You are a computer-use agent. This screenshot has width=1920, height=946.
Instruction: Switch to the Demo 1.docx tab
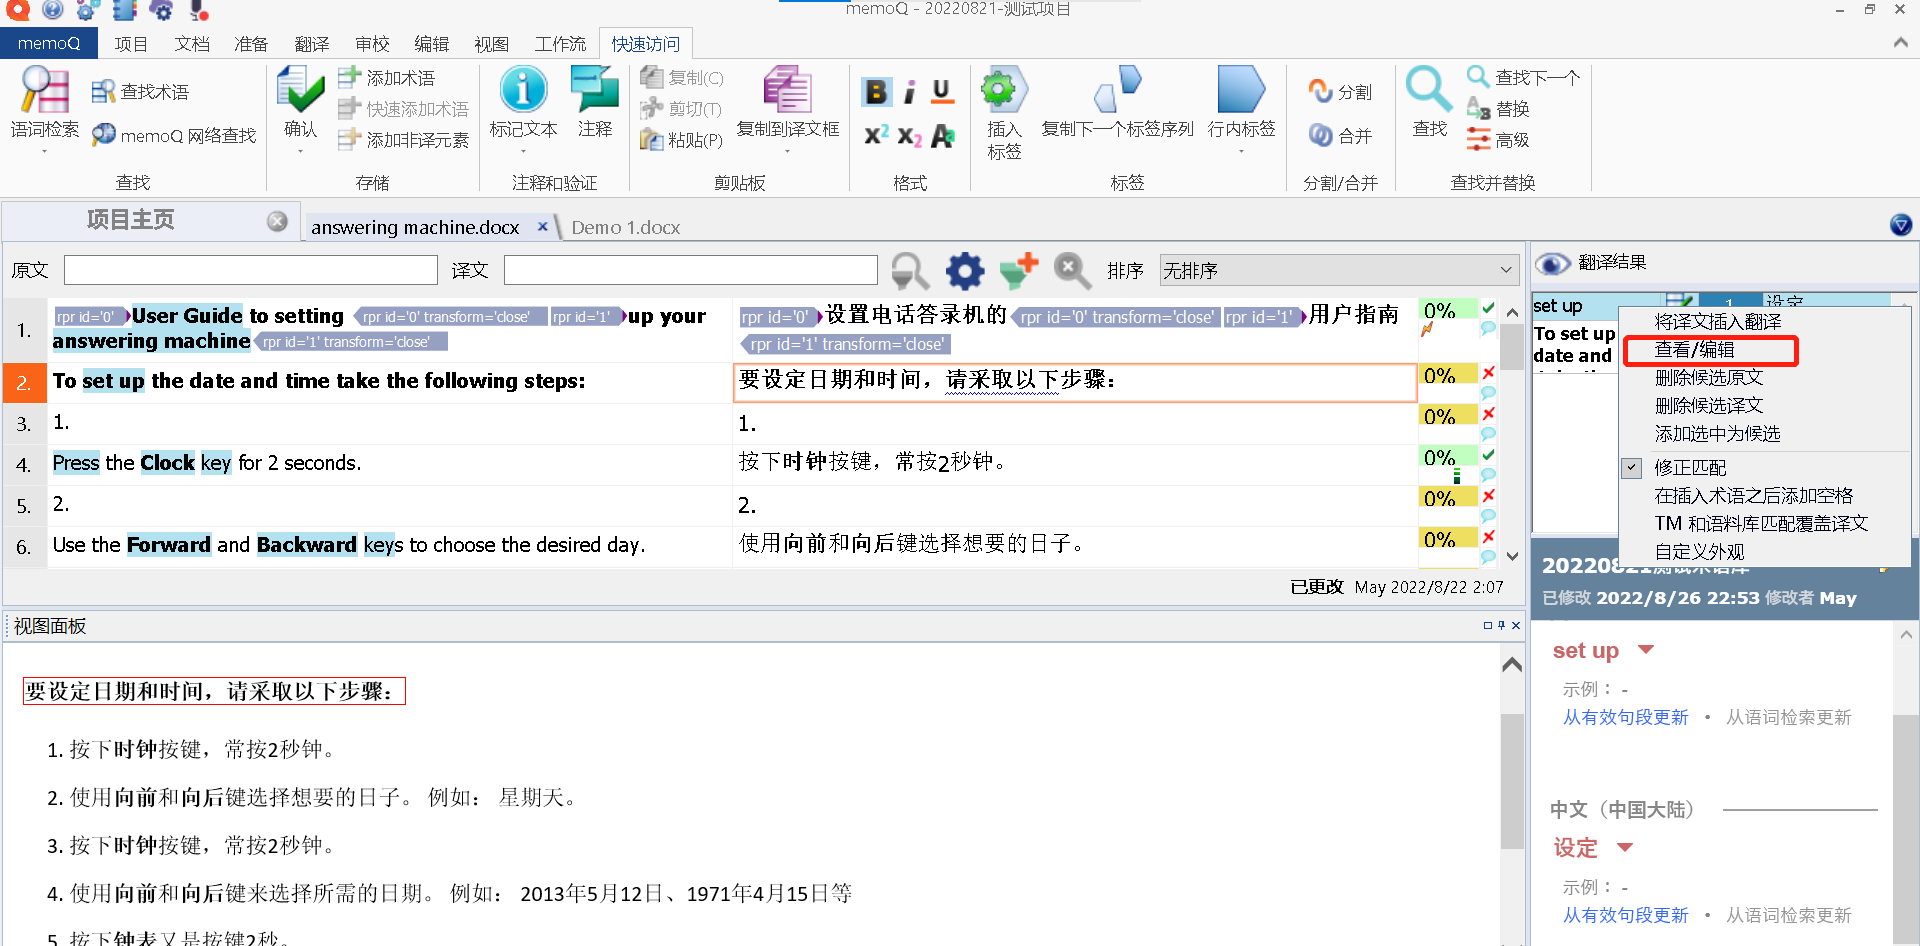[x=625, y=227]
